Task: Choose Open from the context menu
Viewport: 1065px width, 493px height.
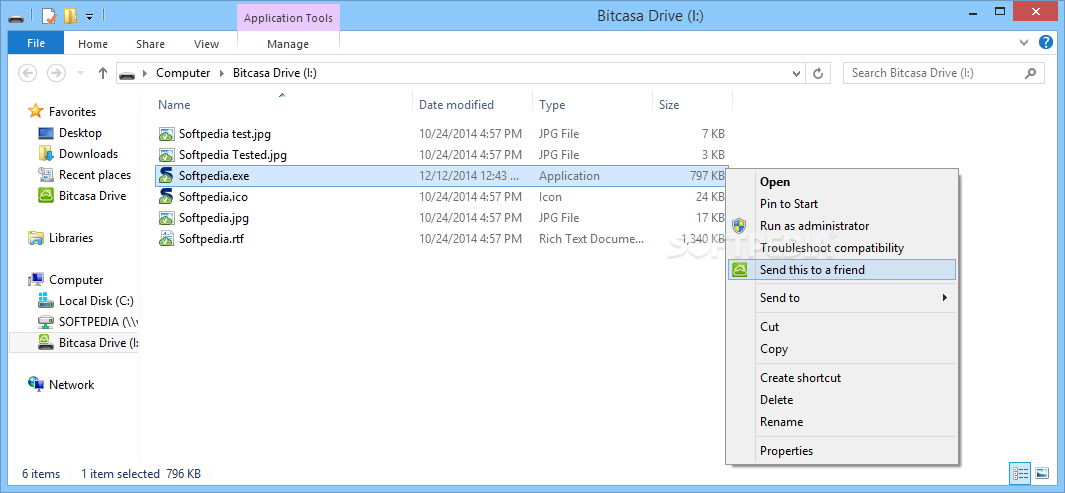Action: tap(775, 182)
